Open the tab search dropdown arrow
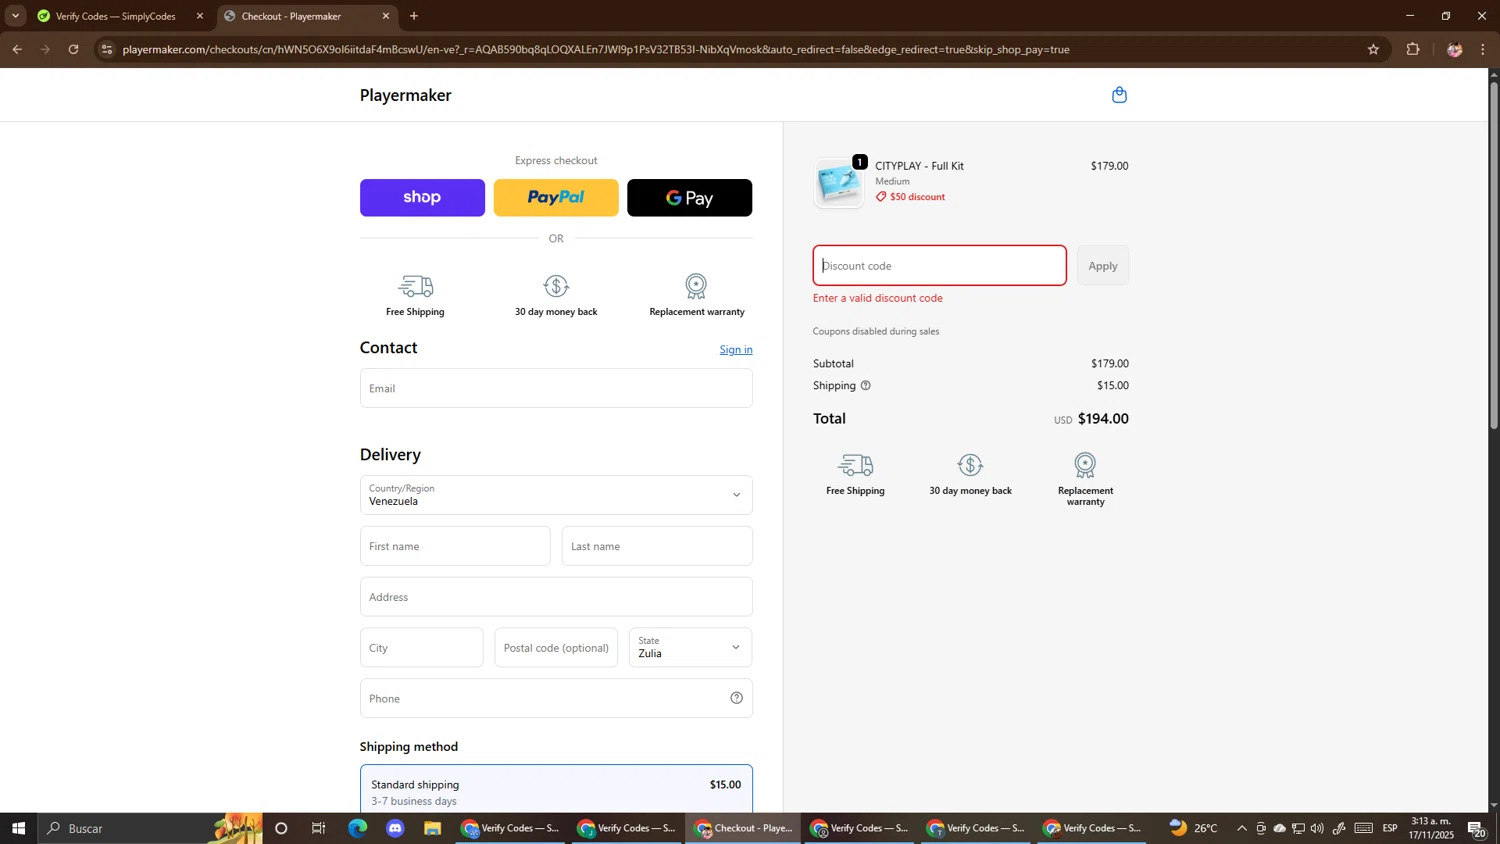The width and height of the screenshot is (1500, 844). click(15, 16)
